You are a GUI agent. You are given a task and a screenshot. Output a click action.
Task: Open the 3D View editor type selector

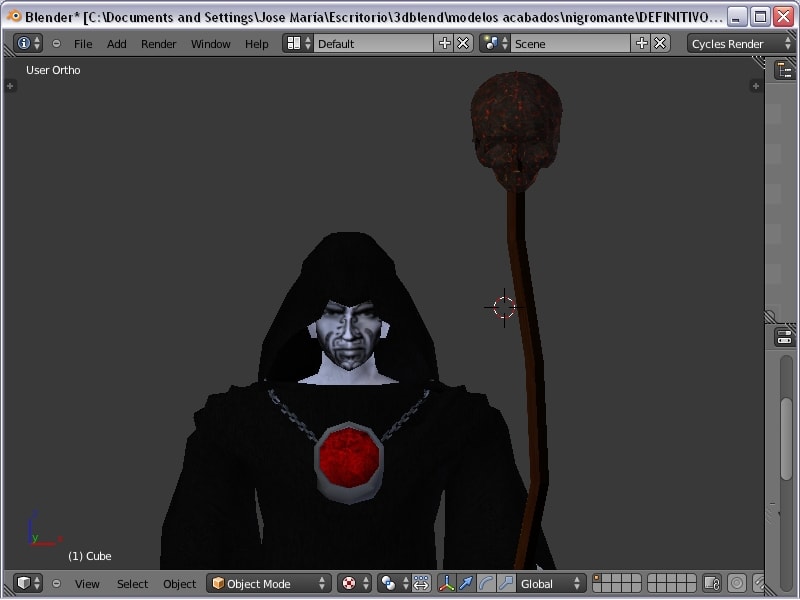click(28, 583)
